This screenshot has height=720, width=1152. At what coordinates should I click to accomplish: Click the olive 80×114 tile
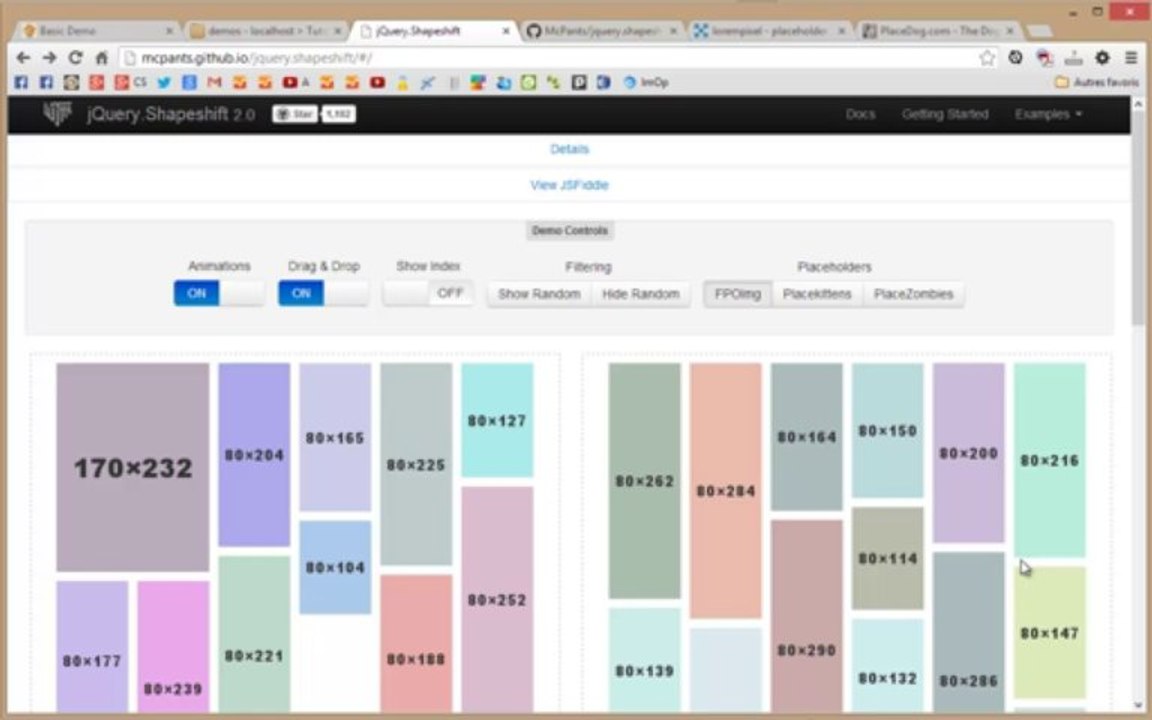click(888, 558)
